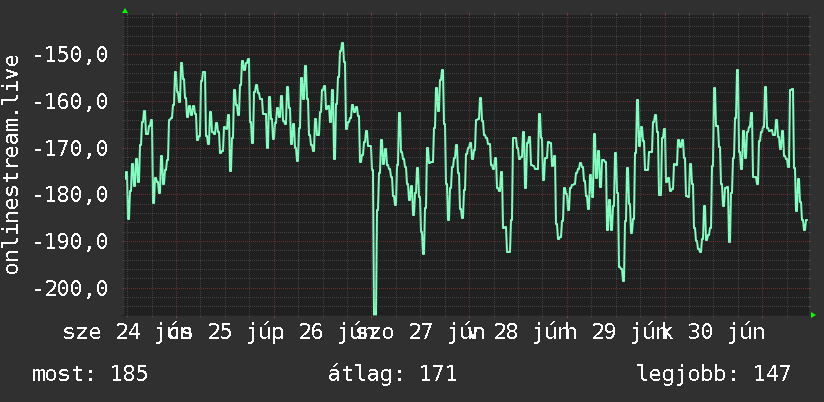Screen dimensions: 824x402
Task: Select the -170,0 y-axis label
Action: coord(70,148)
